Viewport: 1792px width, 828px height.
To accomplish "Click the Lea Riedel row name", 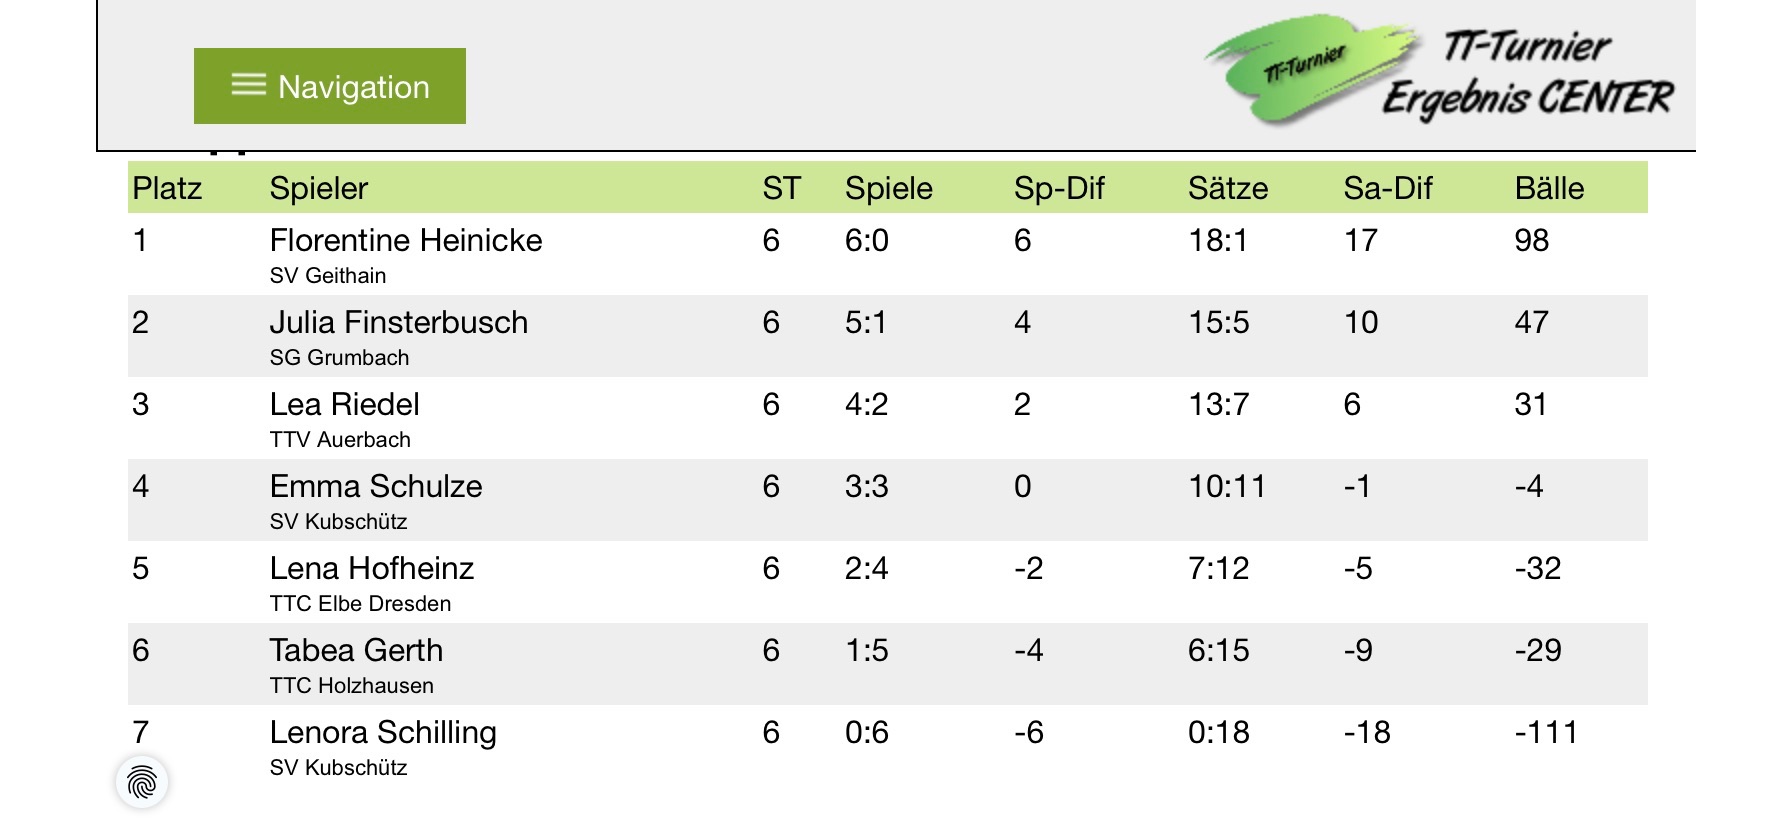I will tap(344, 404).
